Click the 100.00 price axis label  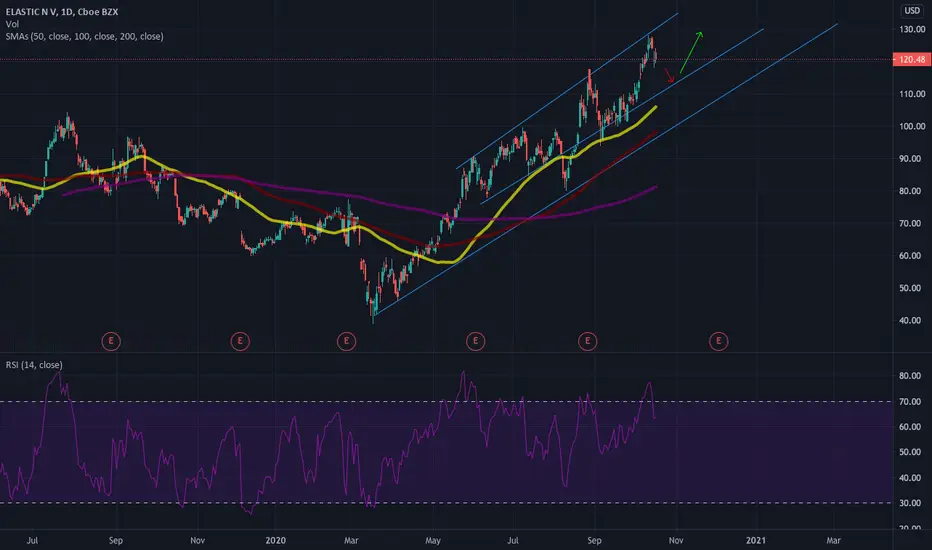pos(912,126)
